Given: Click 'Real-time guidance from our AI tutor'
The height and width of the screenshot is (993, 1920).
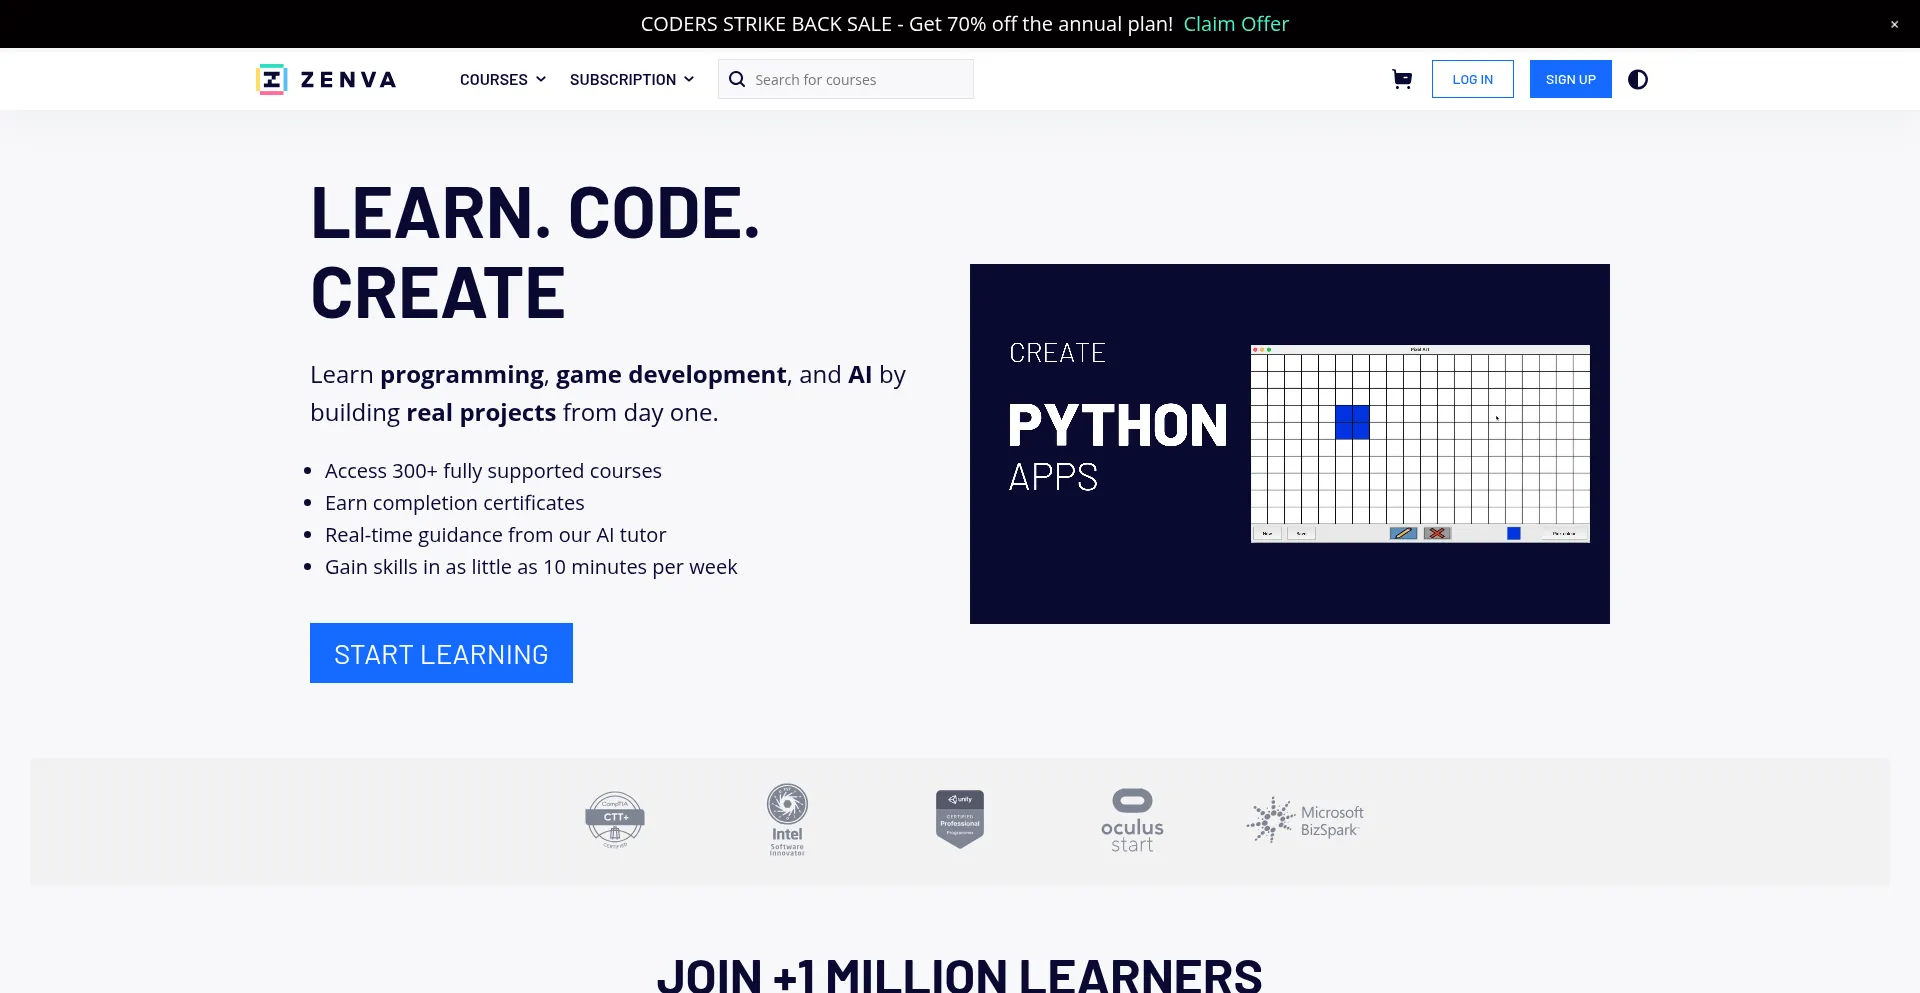Looking at the screenshot, I should pyautogui.click(x=495, y=535).
